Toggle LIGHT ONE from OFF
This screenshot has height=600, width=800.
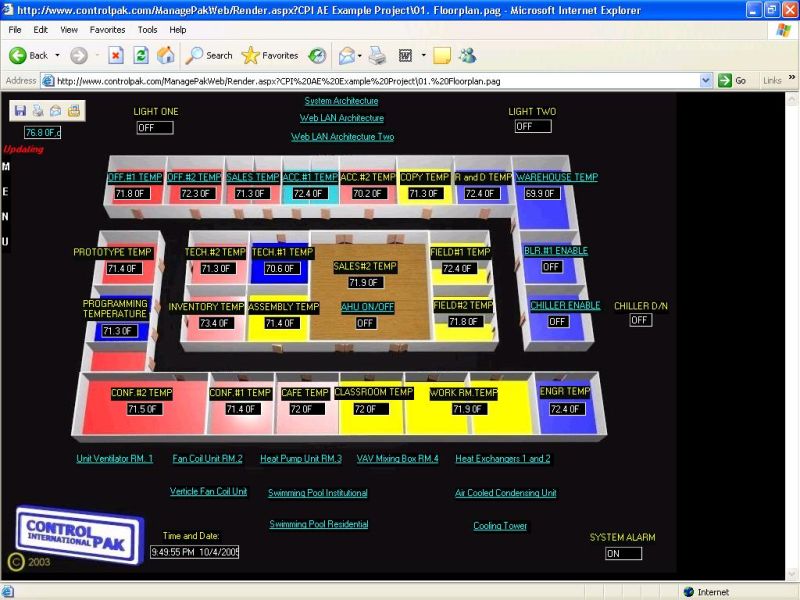click(x=154, y=126)
